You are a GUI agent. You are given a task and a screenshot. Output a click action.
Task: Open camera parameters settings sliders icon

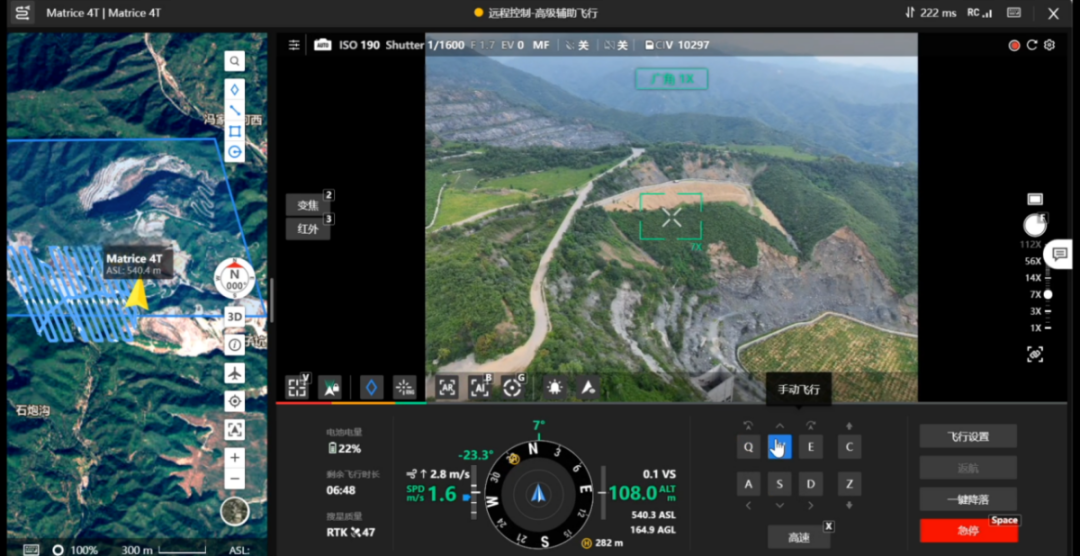pos(294,45)
